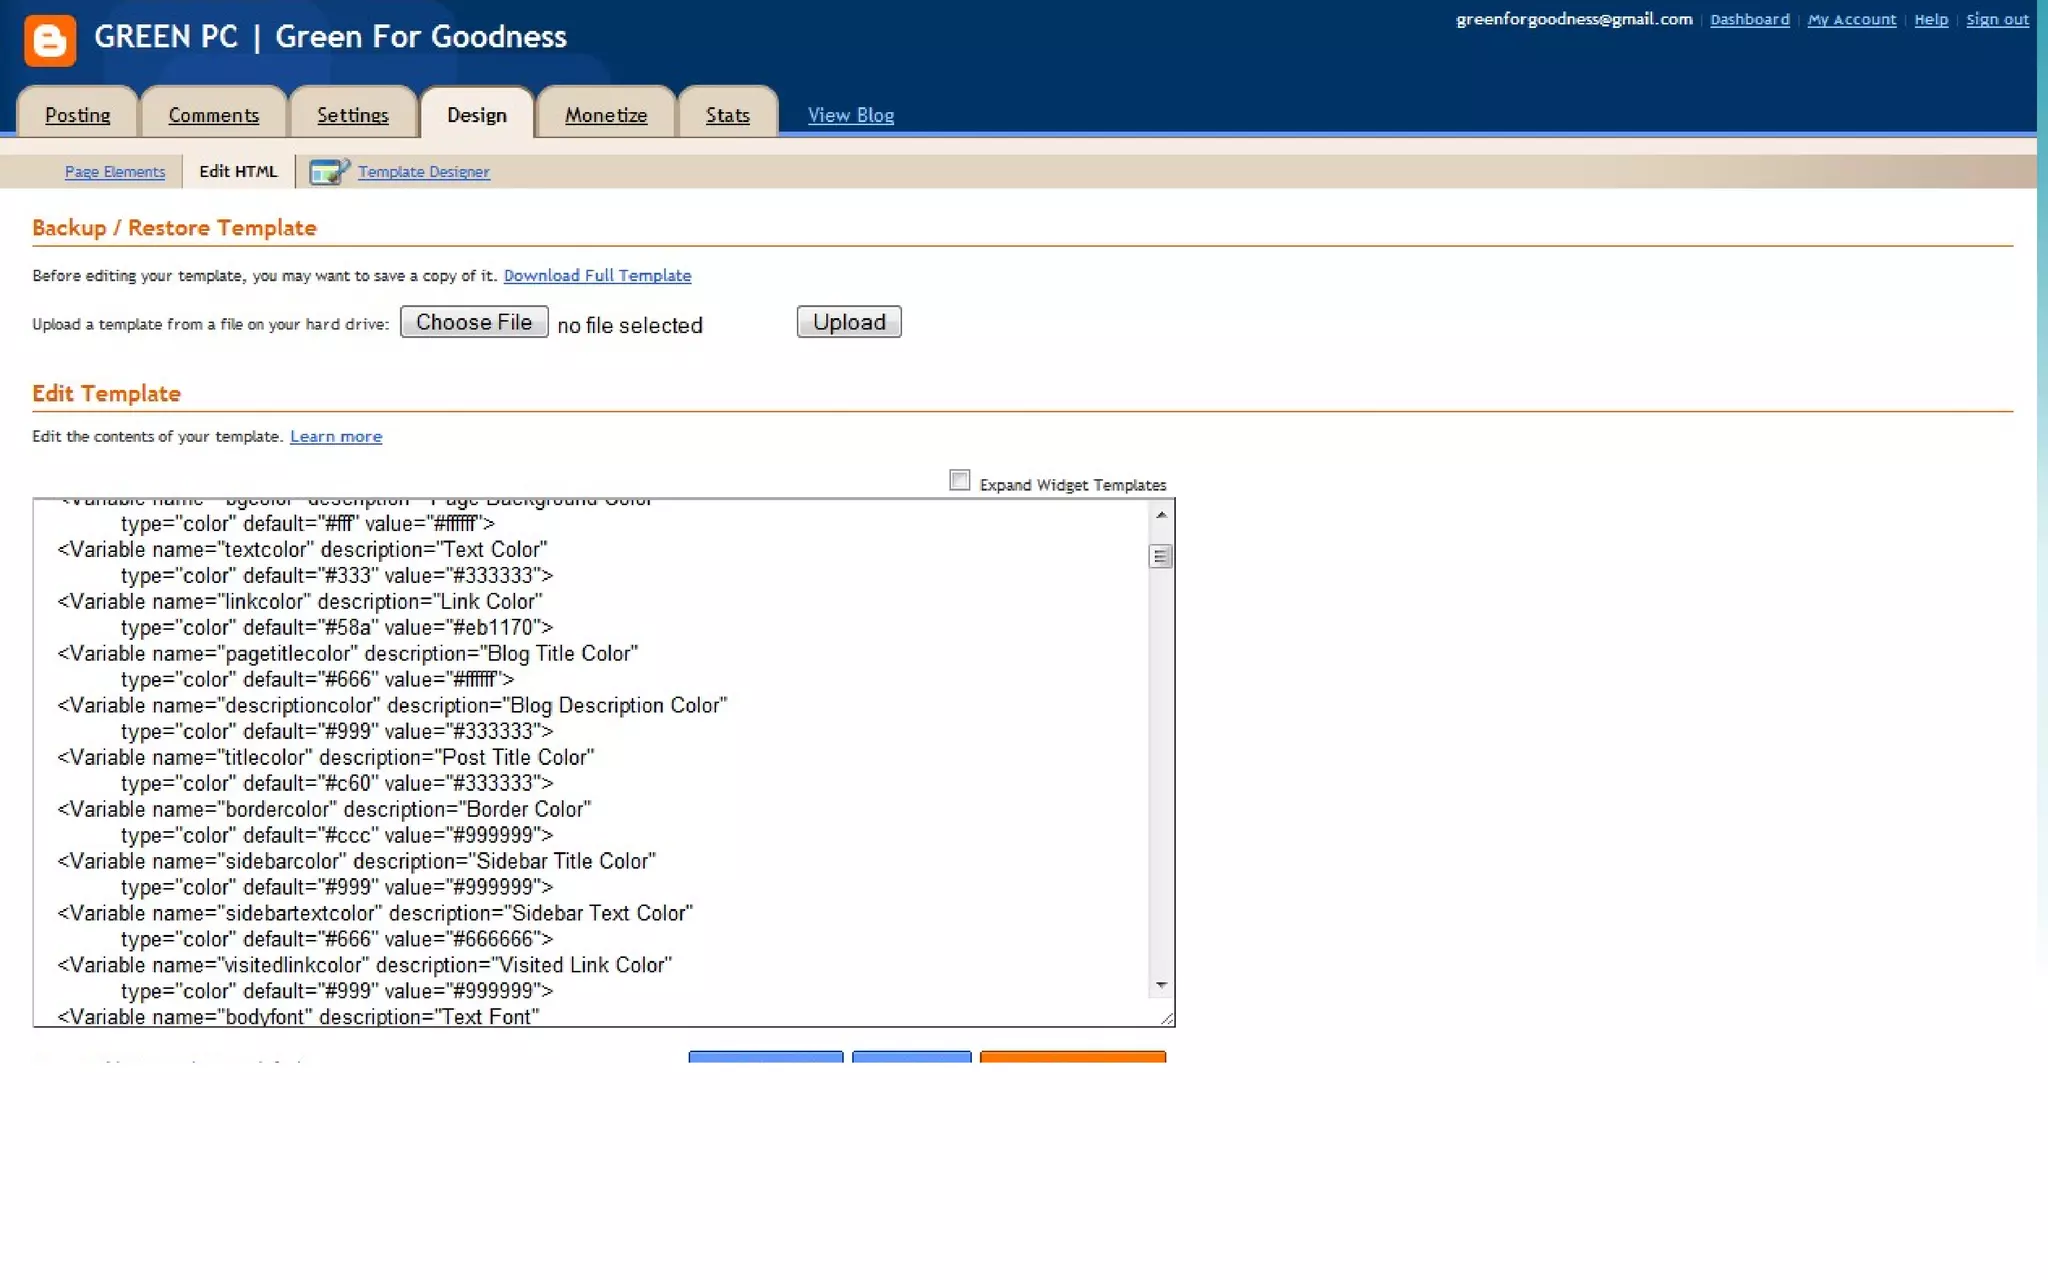The height and width of the screenshot is (1280, 2048).
Task: Click the View Blog link
Action: pos(851,115)
